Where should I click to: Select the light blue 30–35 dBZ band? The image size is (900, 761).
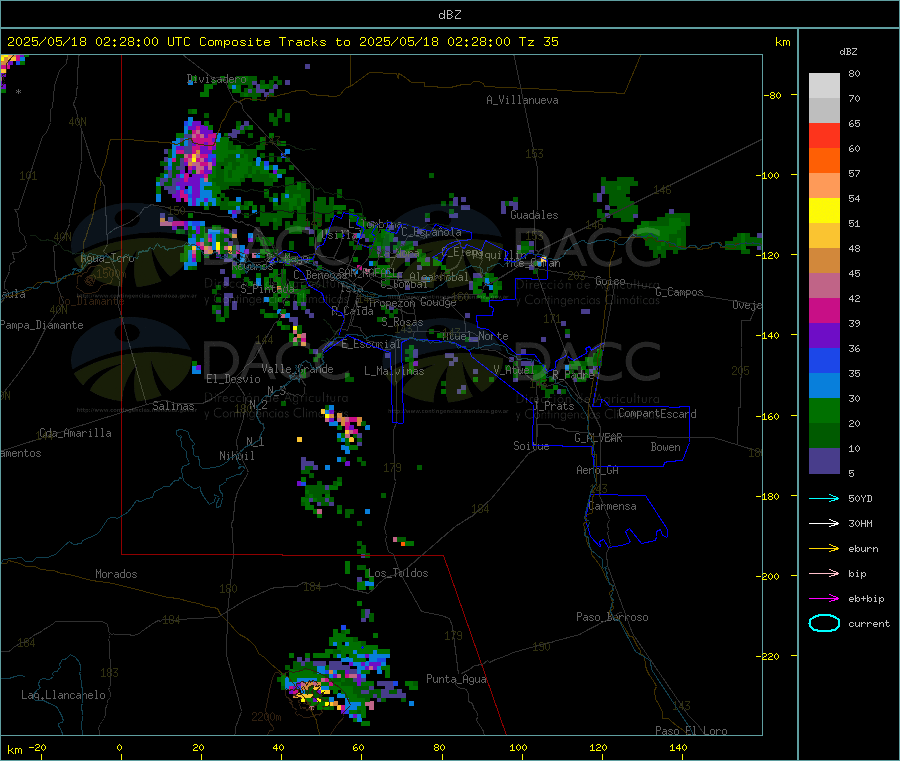coord(824,386)
